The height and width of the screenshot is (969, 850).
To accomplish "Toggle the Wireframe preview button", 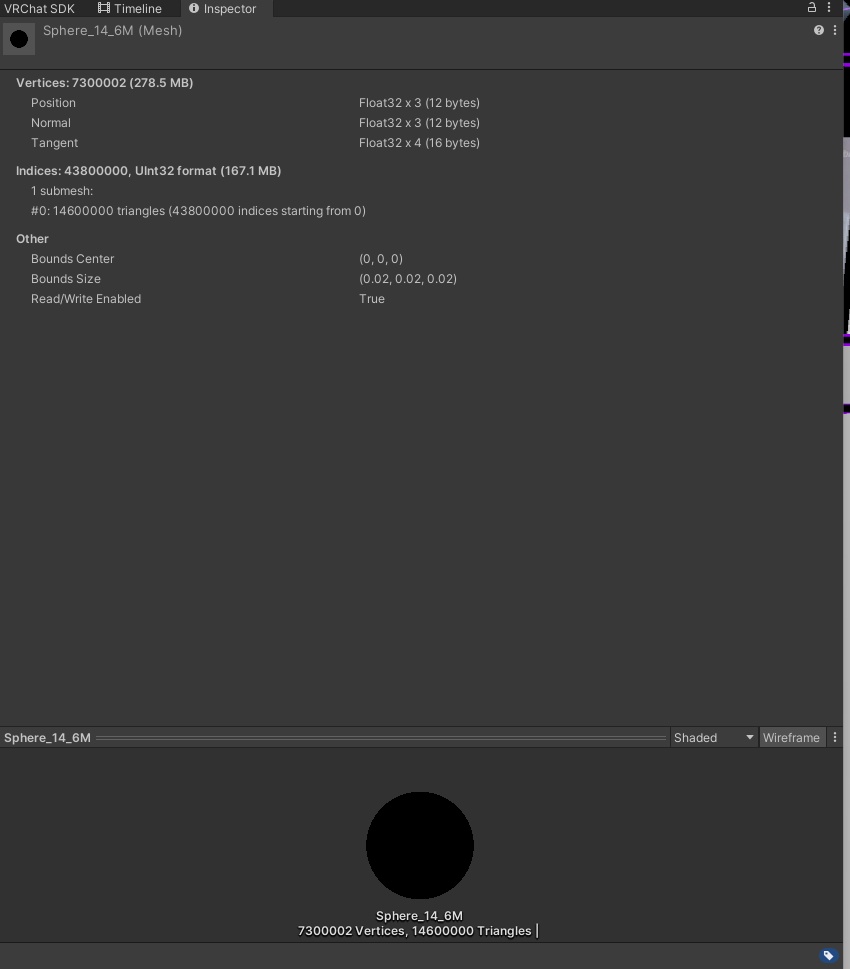I will pyautogui.click(x=791, y=737).
